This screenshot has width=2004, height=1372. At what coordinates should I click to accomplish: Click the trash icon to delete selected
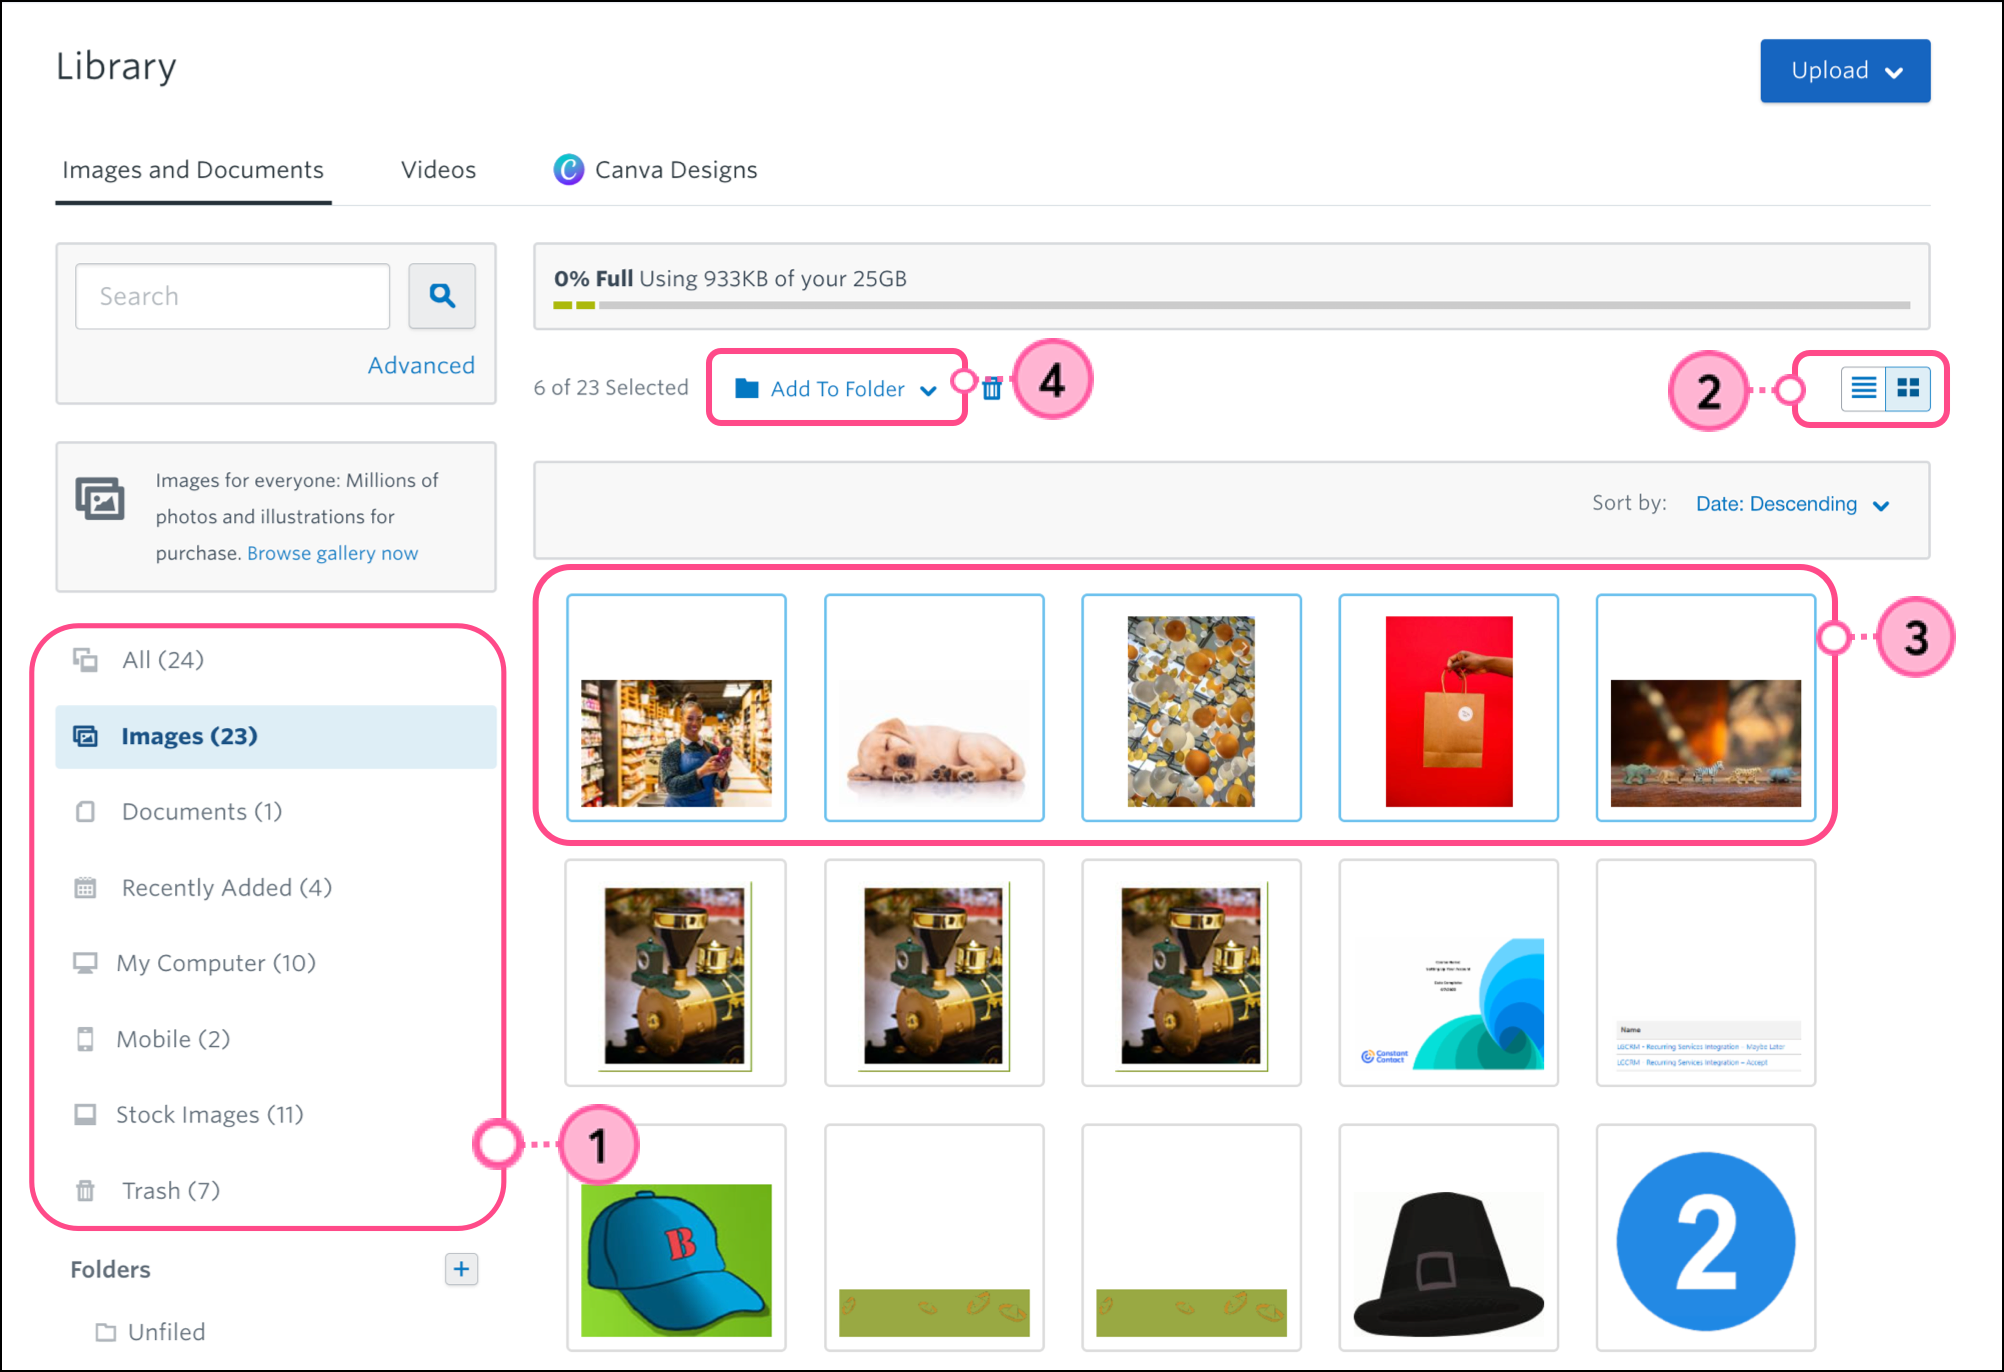pyautogui.click(x=991, y=389)
